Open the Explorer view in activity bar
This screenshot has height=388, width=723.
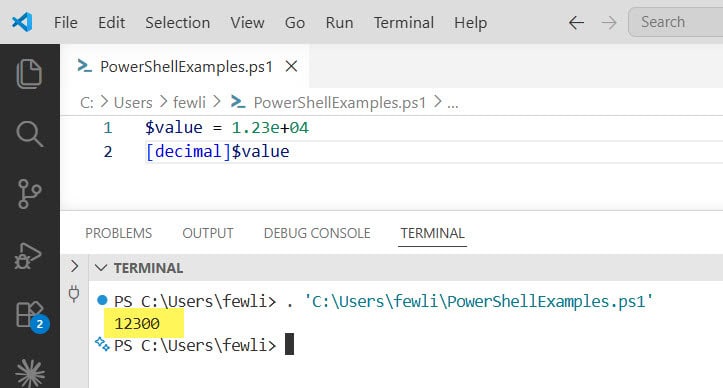pyautogui.click(x=30, y=74)
